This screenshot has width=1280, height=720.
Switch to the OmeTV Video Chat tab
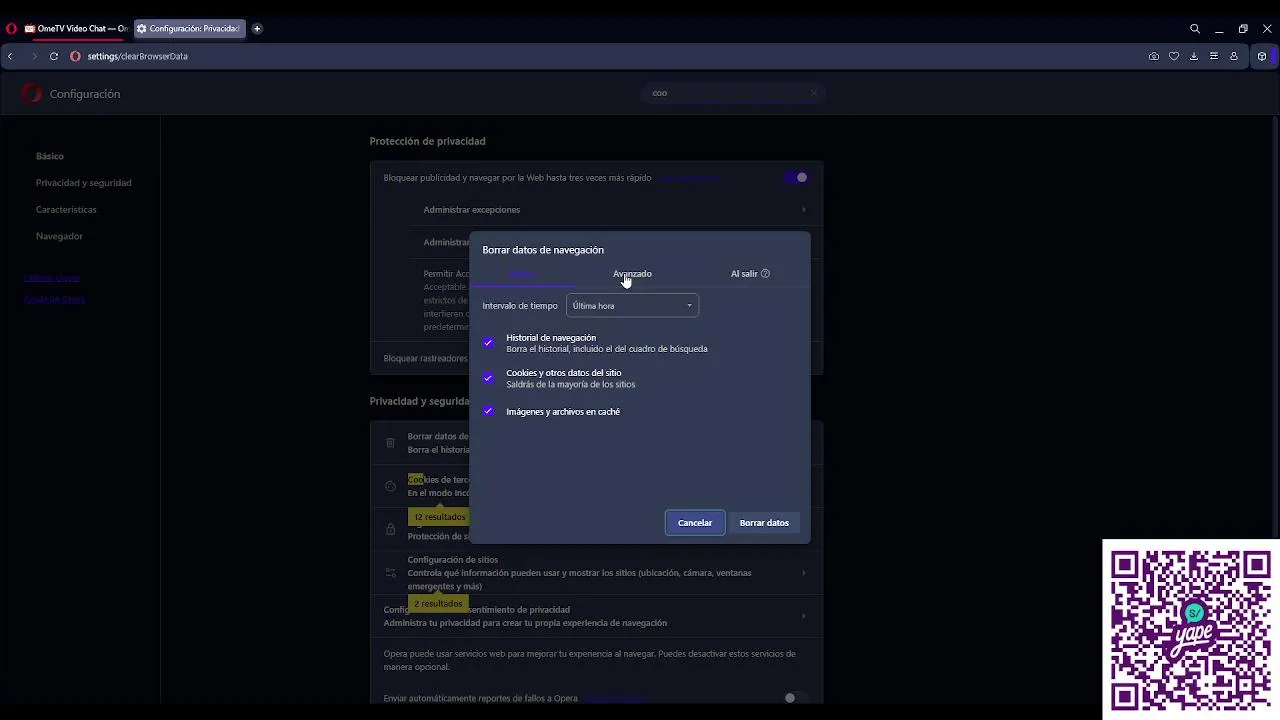coord(76,29)
